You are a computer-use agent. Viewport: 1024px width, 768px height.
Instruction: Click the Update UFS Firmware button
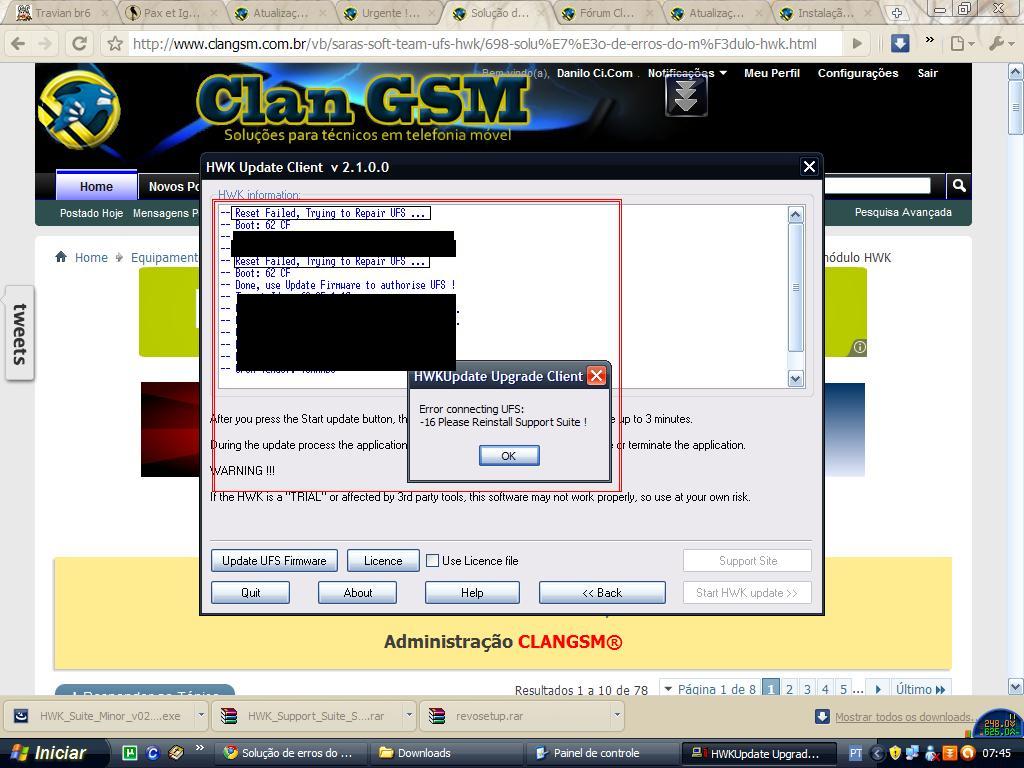coord(274,560)
